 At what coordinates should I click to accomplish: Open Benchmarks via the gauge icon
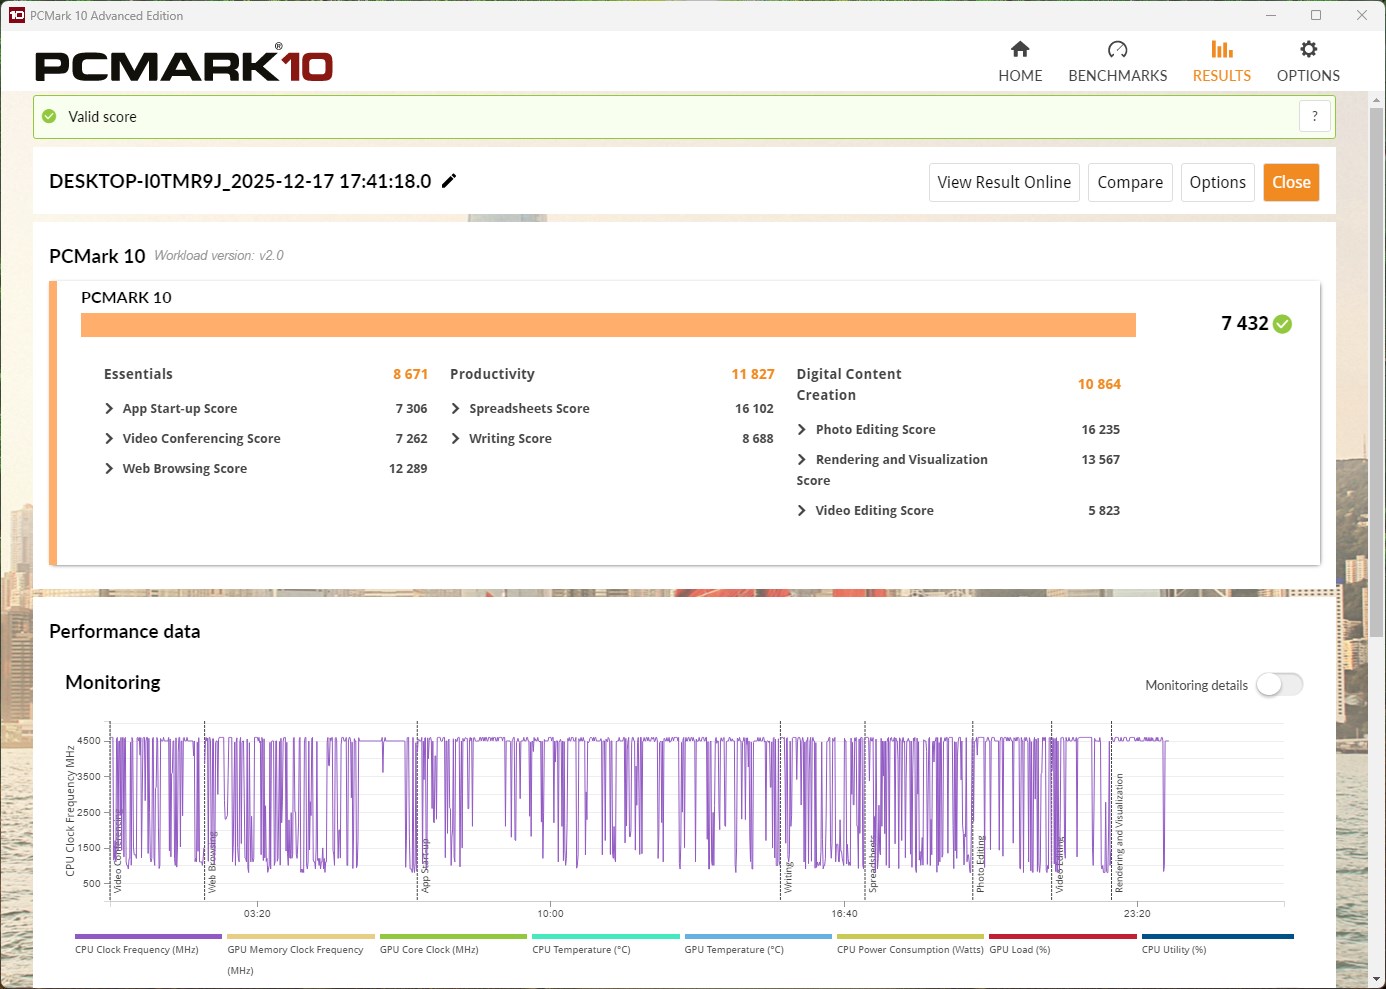pos(1117,49)
